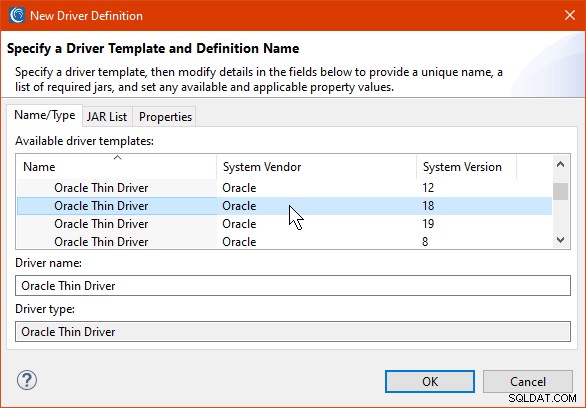Sort by System Vendor column header
Viewport: 586px width, 408px height.
point(316,167)
